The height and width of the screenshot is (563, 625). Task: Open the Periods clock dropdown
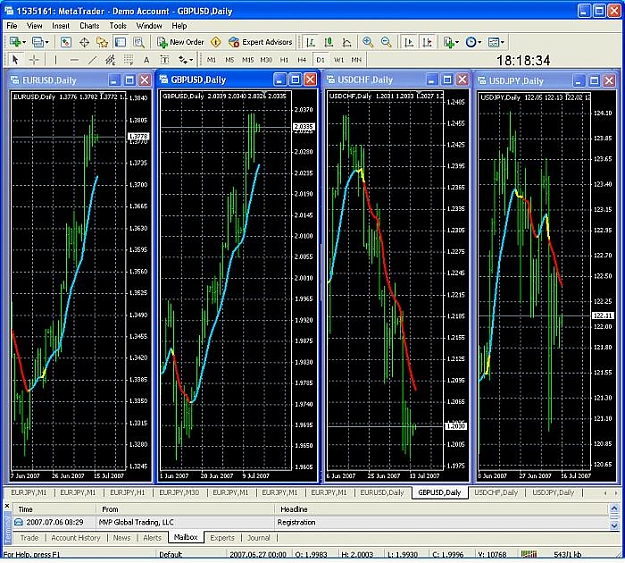point(474,42)
